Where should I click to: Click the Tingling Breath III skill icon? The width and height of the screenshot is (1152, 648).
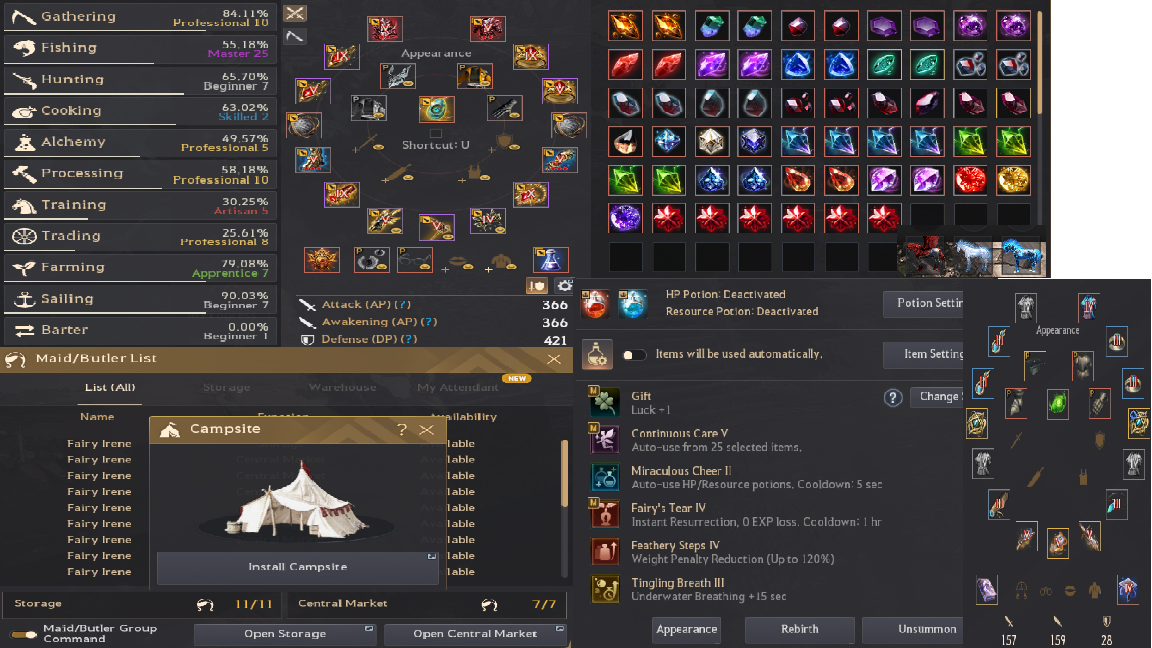click(605, 588)
